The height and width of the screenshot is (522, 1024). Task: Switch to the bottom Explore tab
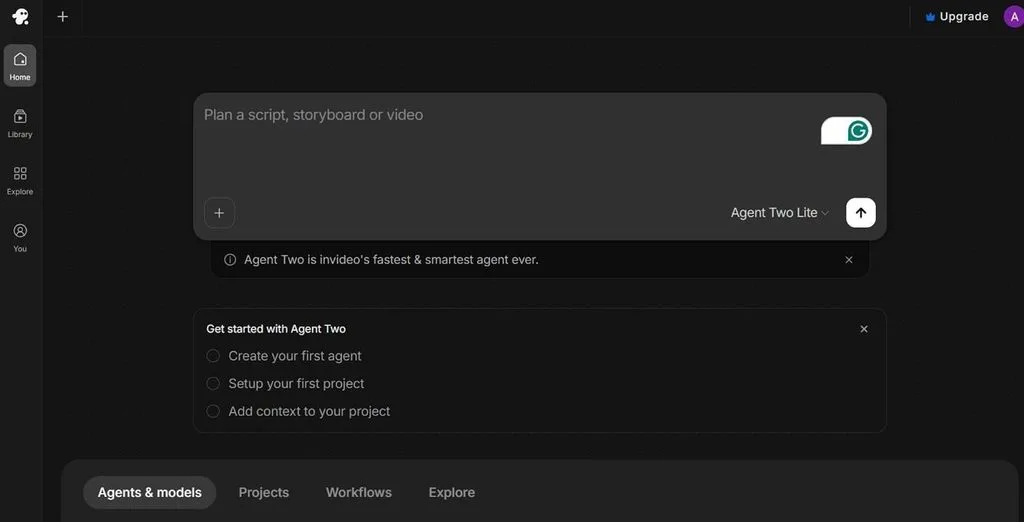tap(452, 493)
